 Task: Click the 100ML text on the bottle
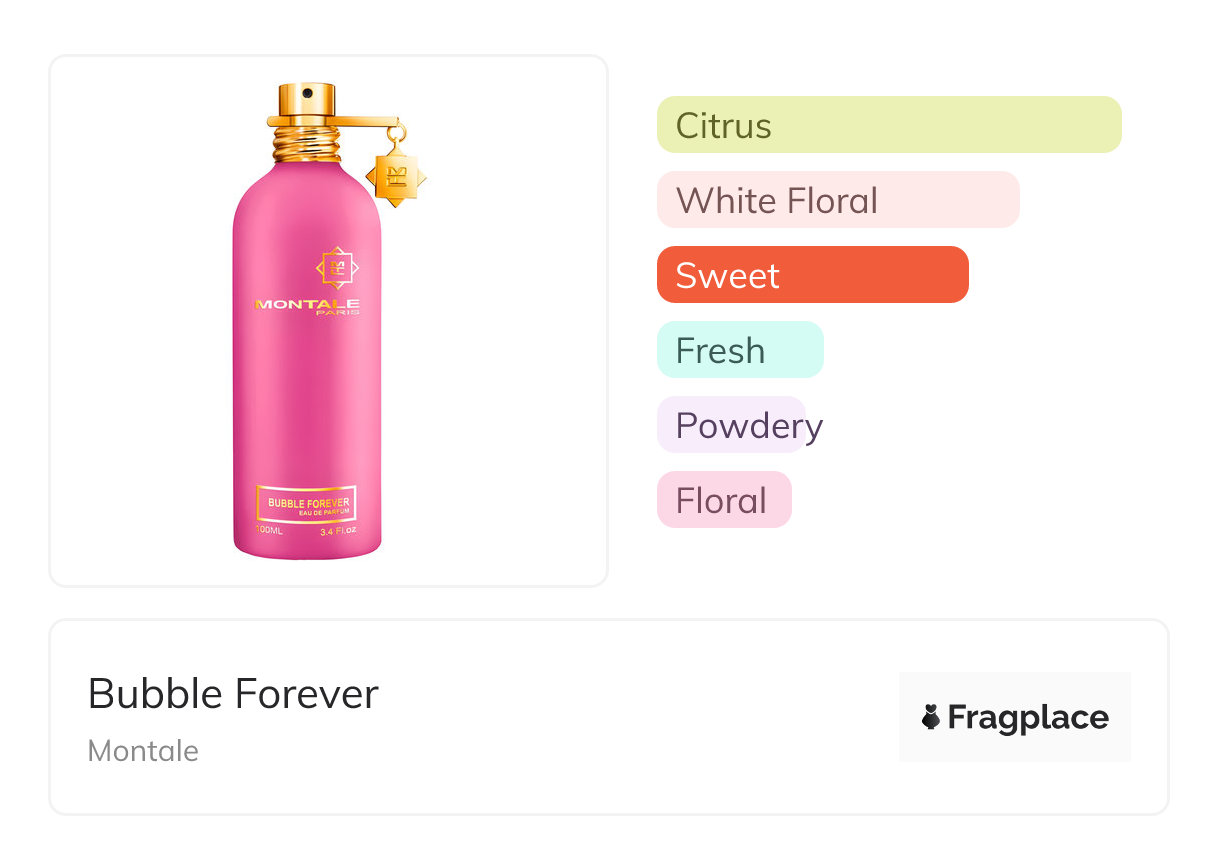coord(270,530)
